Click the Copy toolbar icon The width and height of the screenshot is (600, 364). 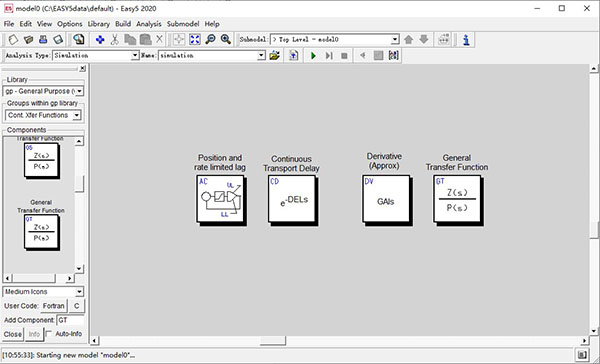pyautogui.click(x=130, y=39)
